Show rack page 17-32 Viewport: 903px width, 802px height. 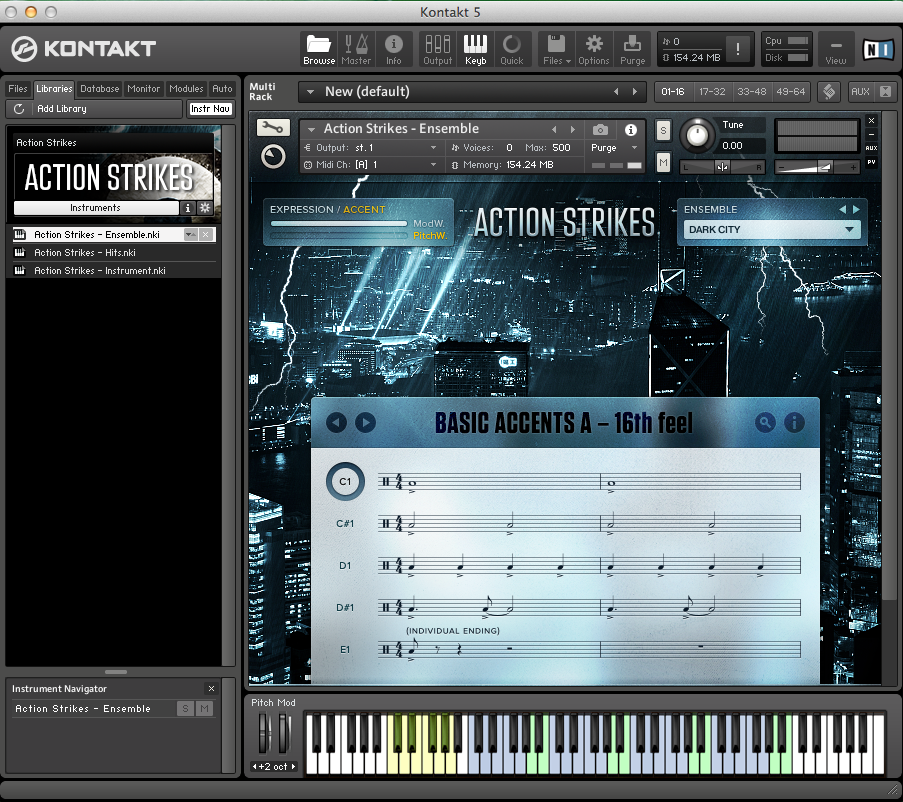coord(712,92)
